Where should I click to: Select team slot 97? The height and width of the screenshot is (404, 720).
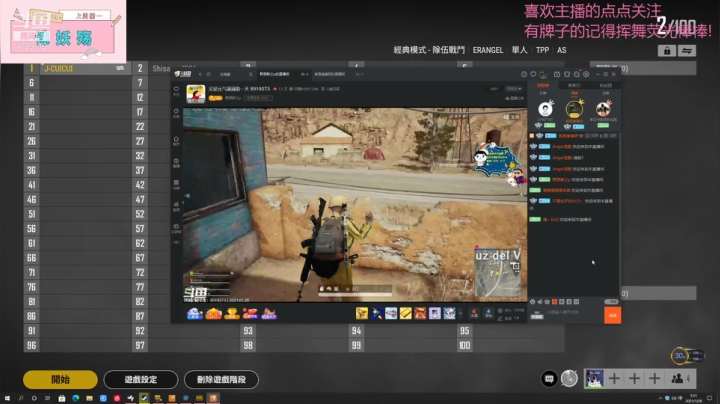(185, 345)
